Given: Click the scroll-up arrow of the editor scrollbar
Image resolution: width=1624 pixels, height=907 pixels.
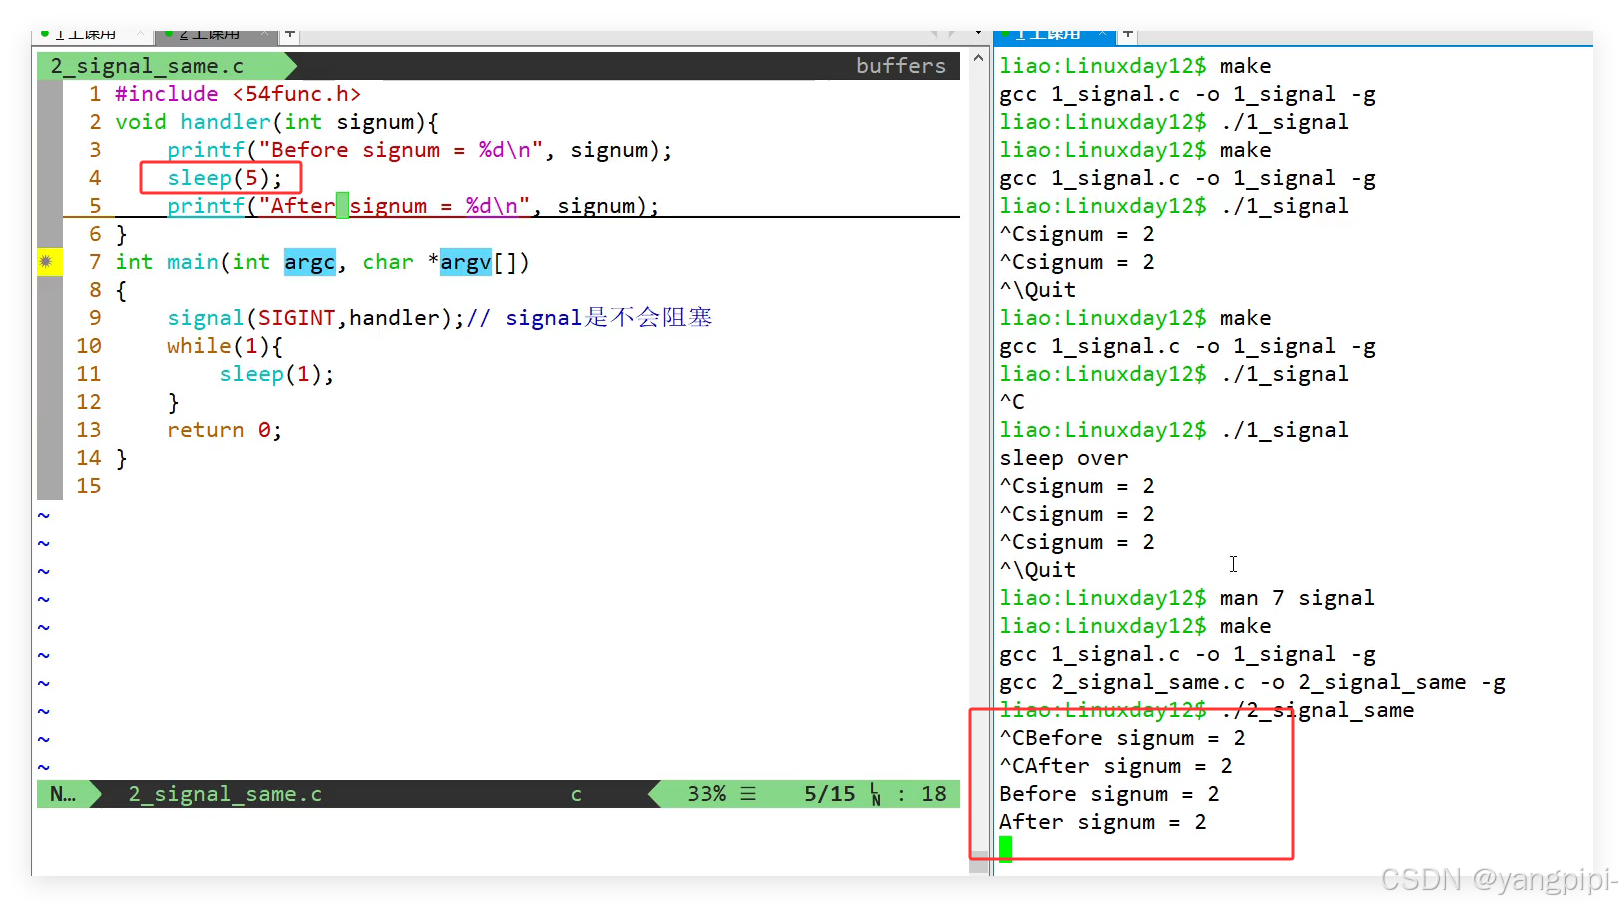Looking at the screenshot, I should point(978,59).
